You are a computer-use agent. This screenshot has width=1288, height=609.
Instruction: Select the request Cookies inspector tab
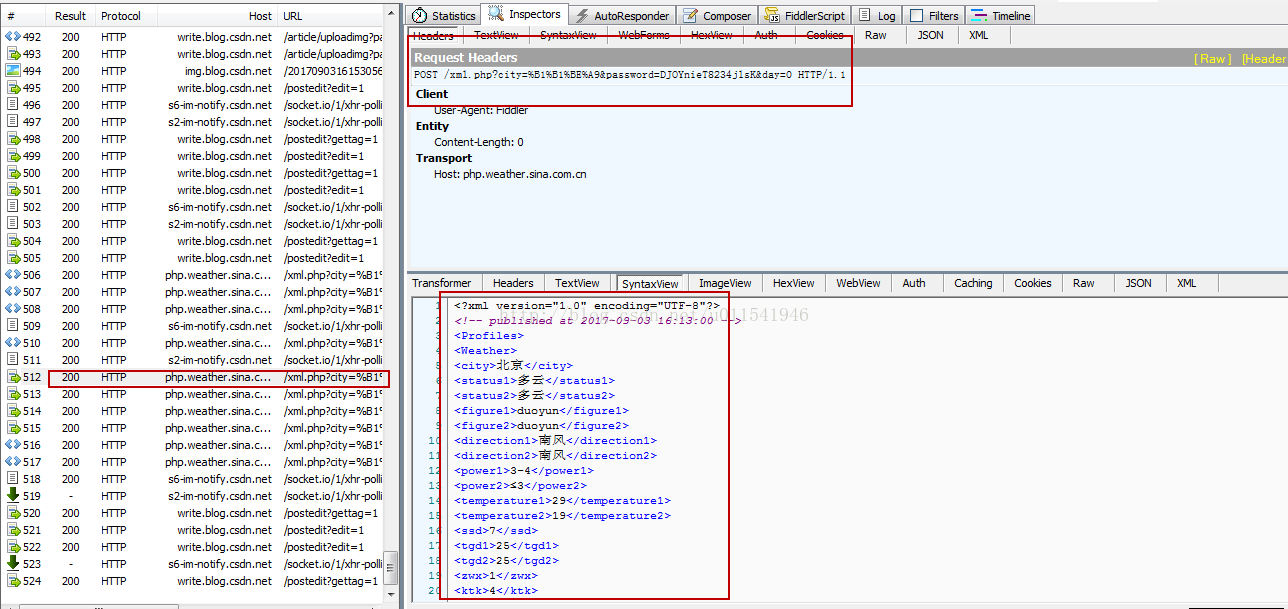825,35
